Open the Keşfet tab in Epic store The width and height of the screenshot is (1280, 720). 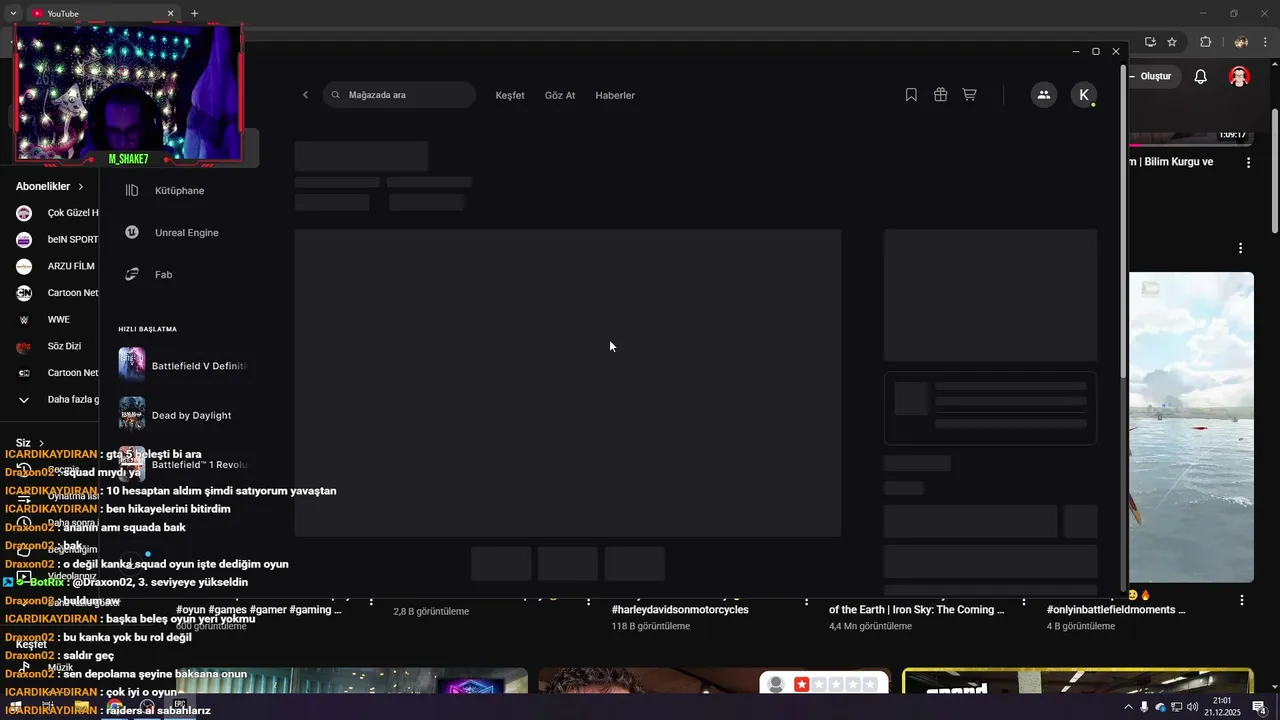click(x=510, y=95)
